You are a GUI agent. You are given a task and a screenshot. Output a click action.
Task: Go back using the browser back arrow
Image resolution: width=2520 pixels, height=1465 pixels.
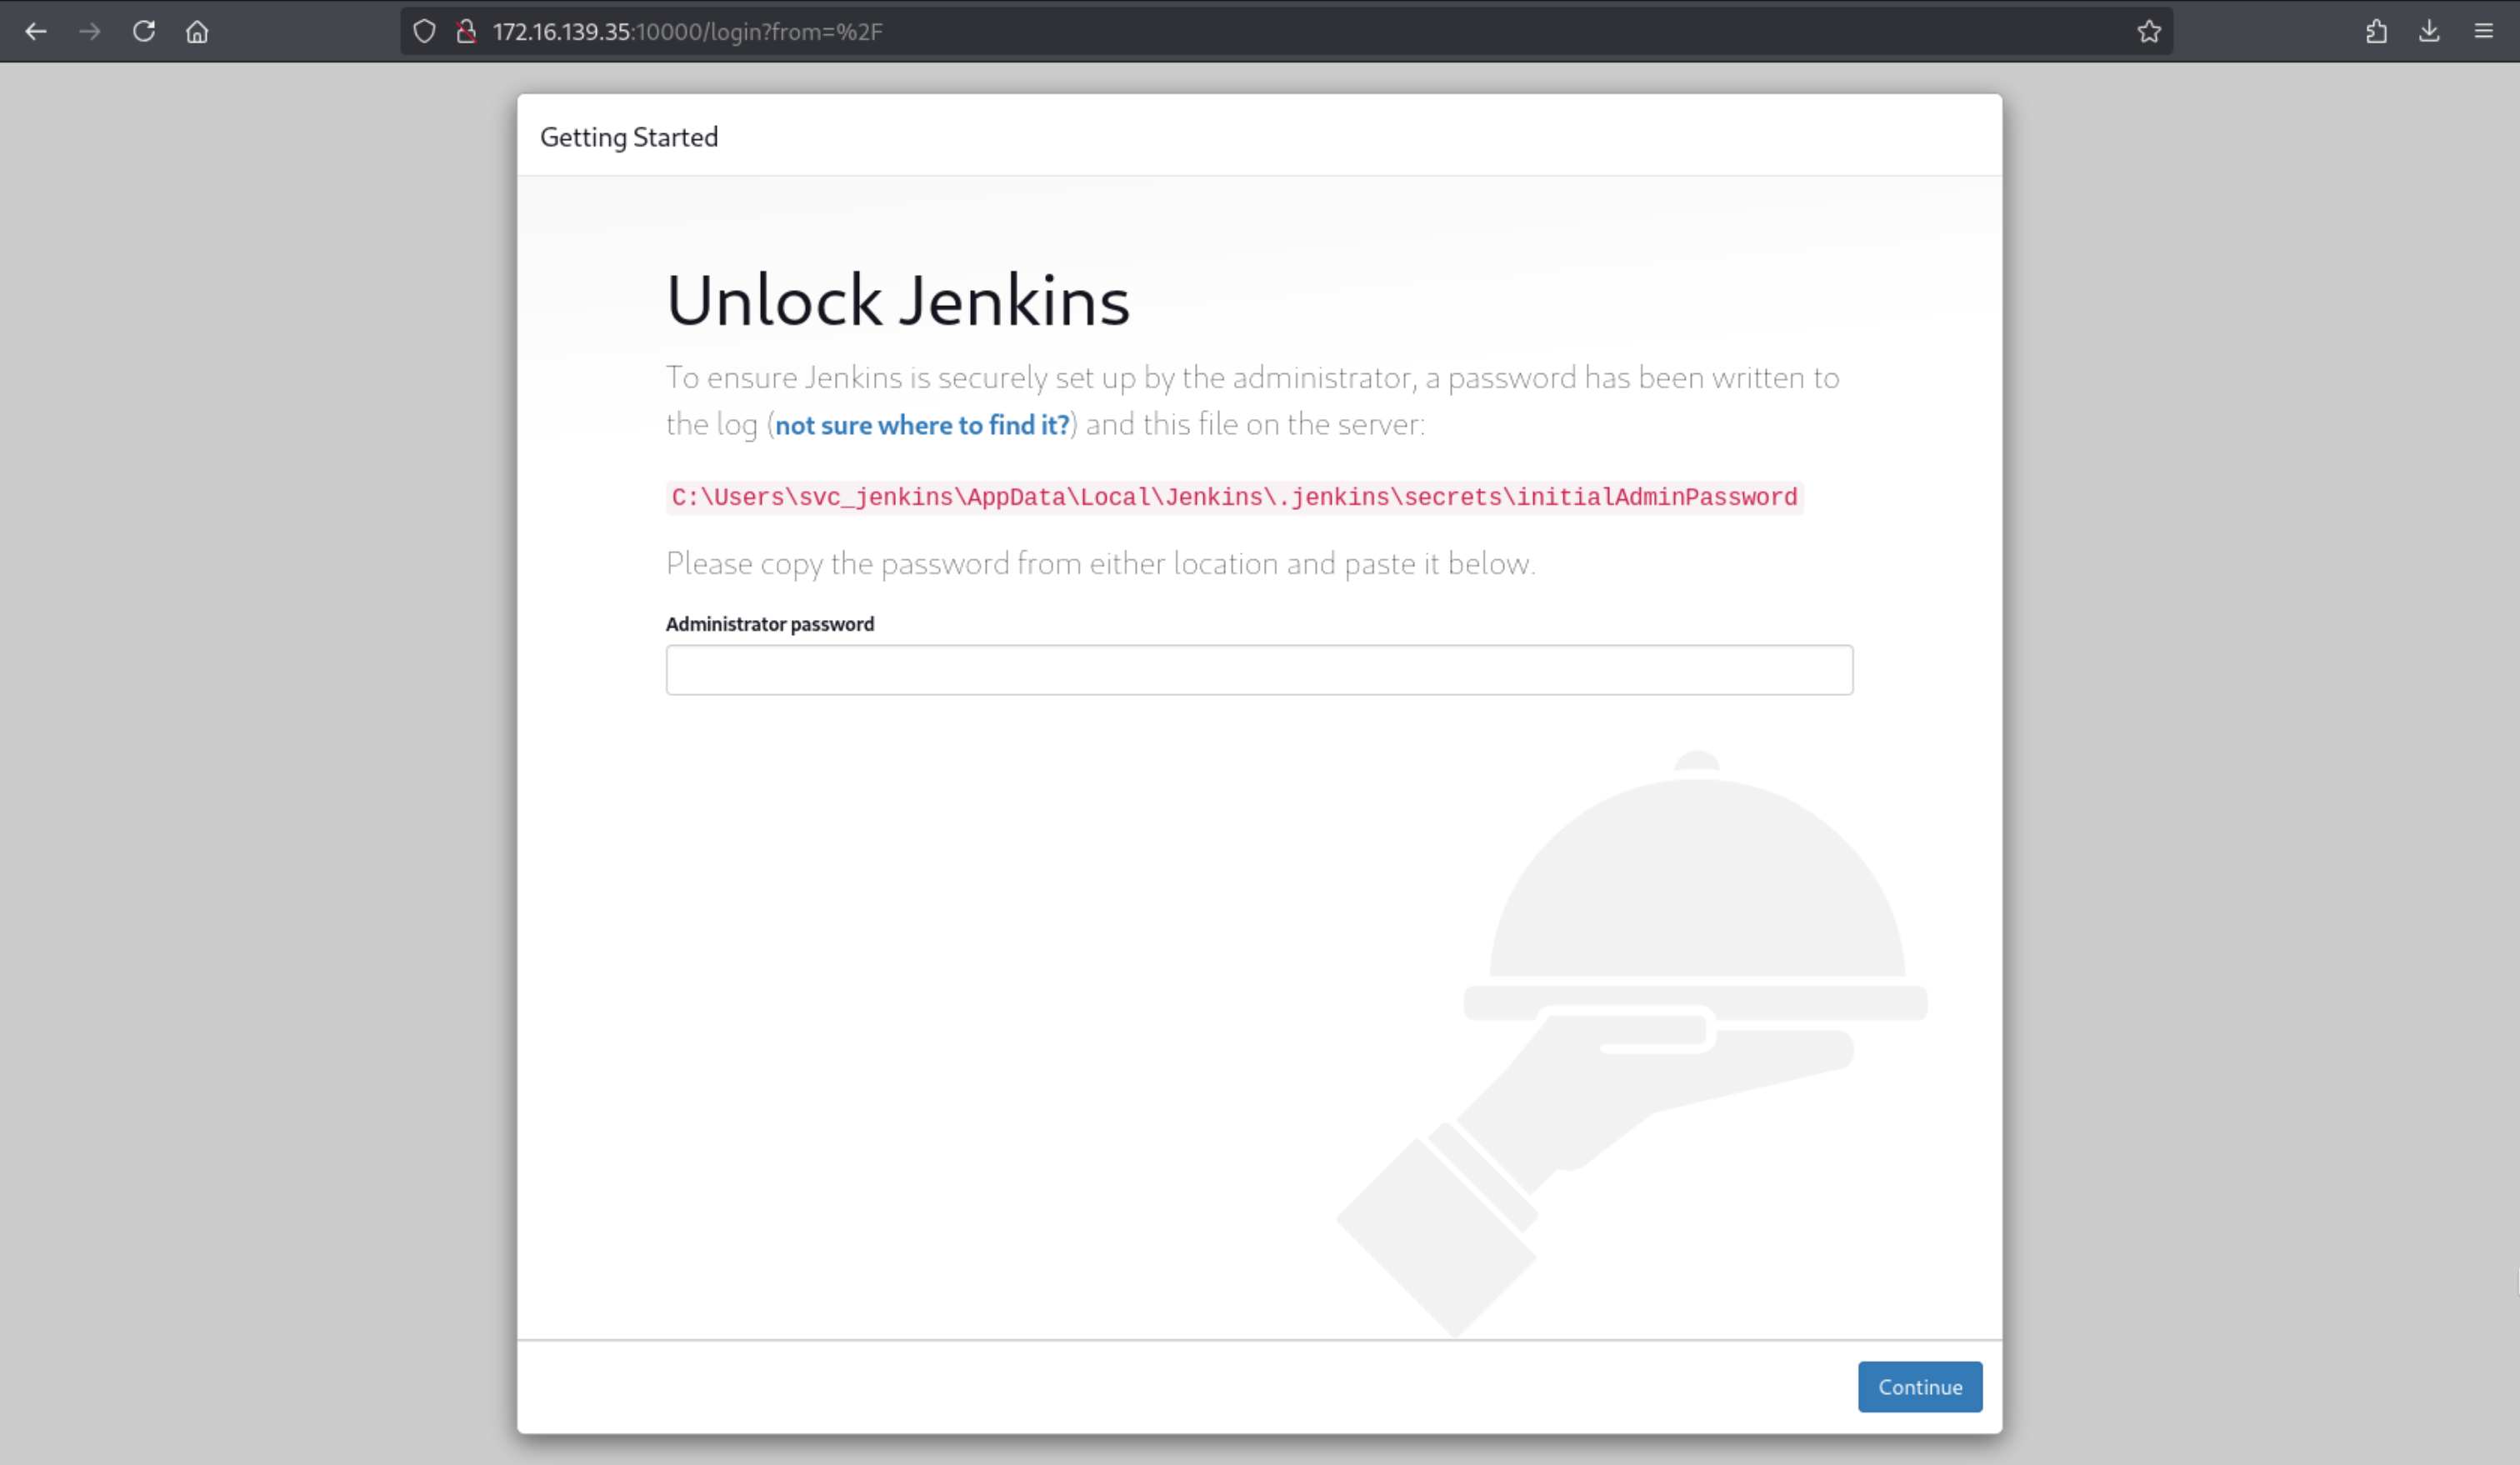[36, 32]
